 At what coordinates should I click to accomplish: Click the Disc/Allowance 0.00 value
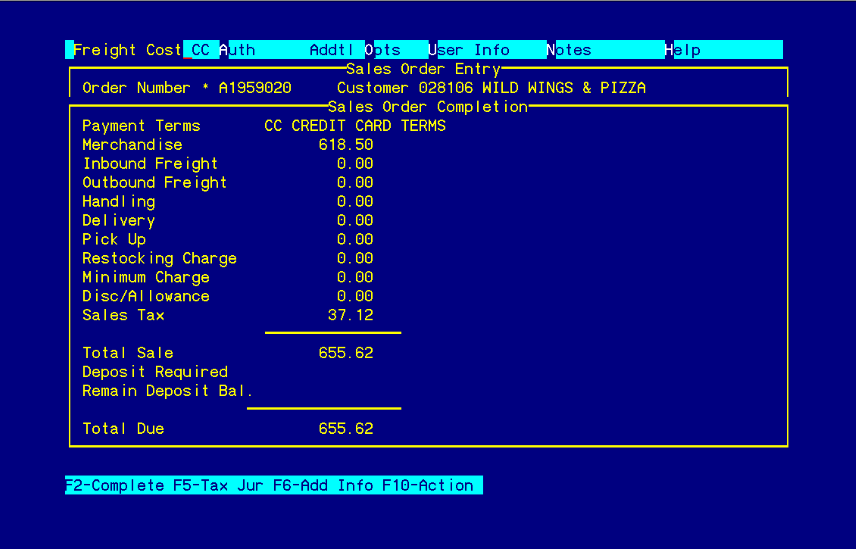tap(355, 296)
